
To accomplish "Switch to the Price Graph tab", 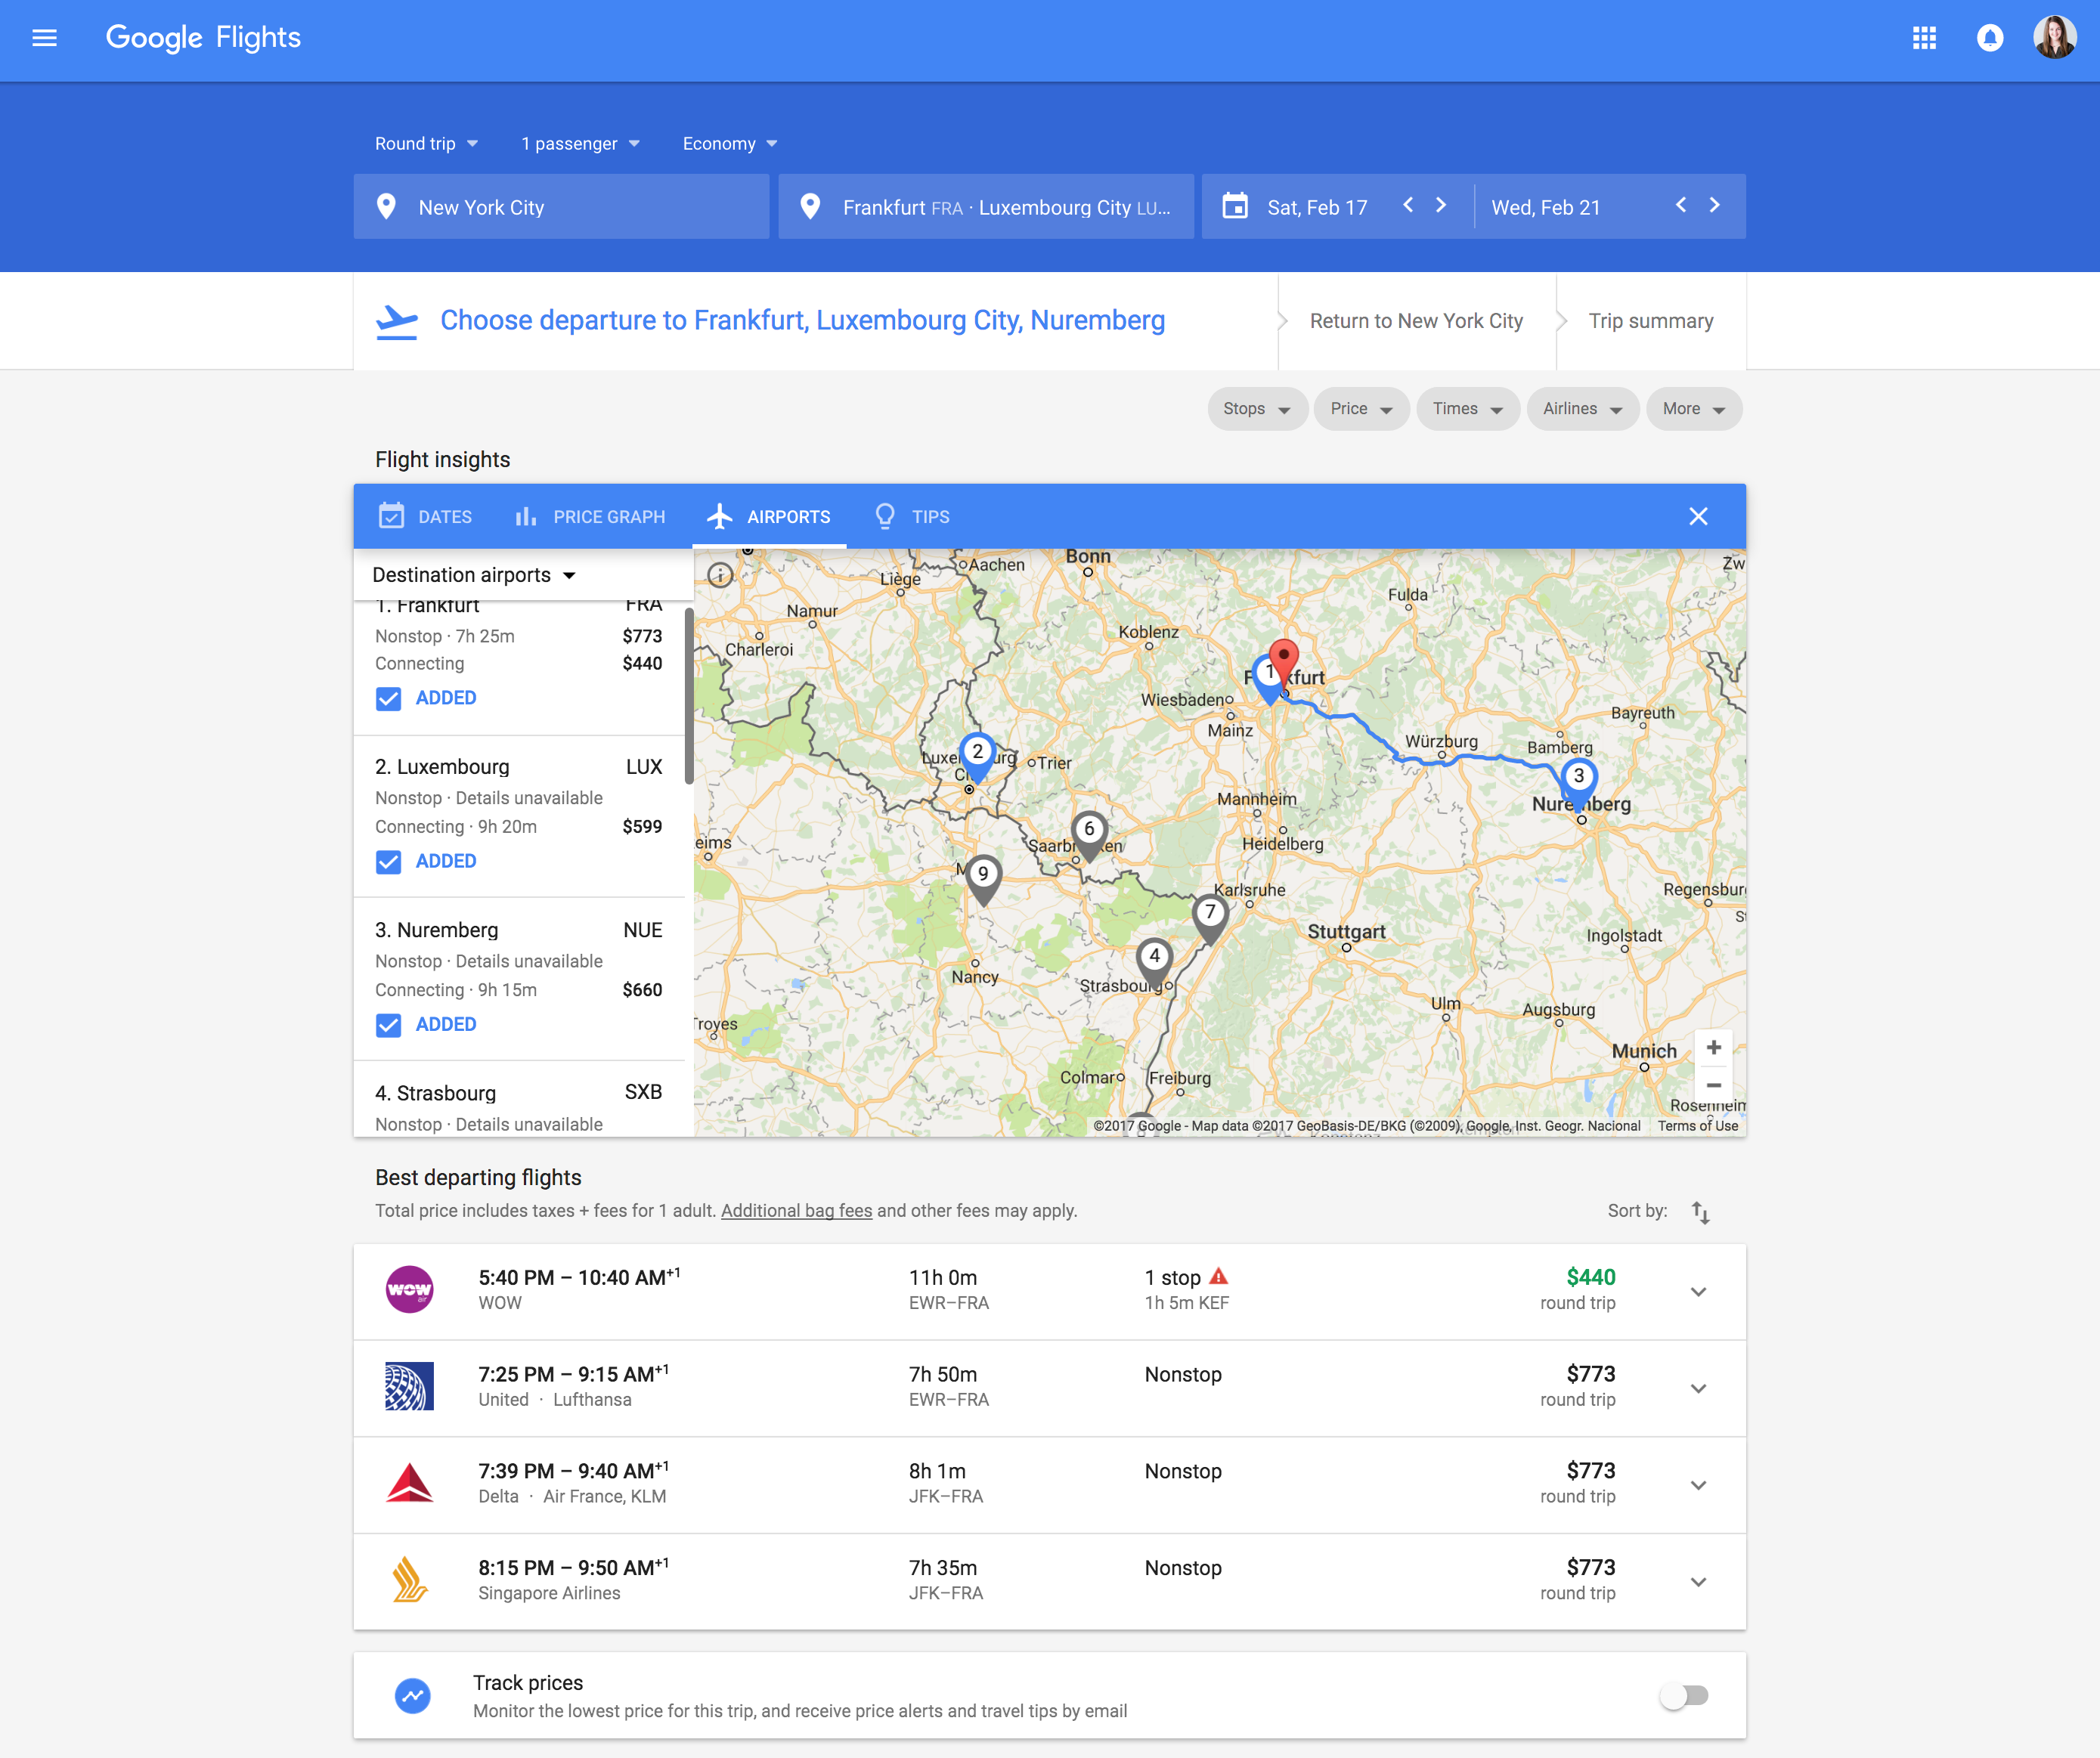I will 590,517.
